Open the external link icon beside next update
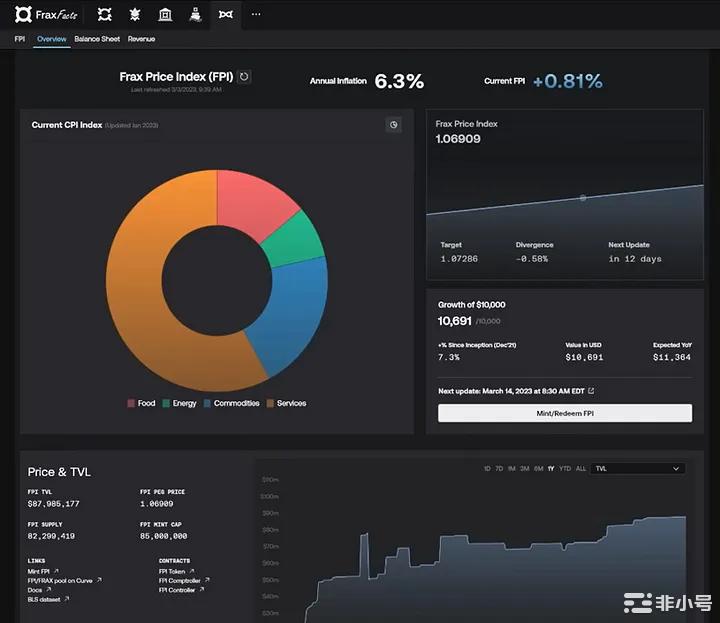 [590, 391]
